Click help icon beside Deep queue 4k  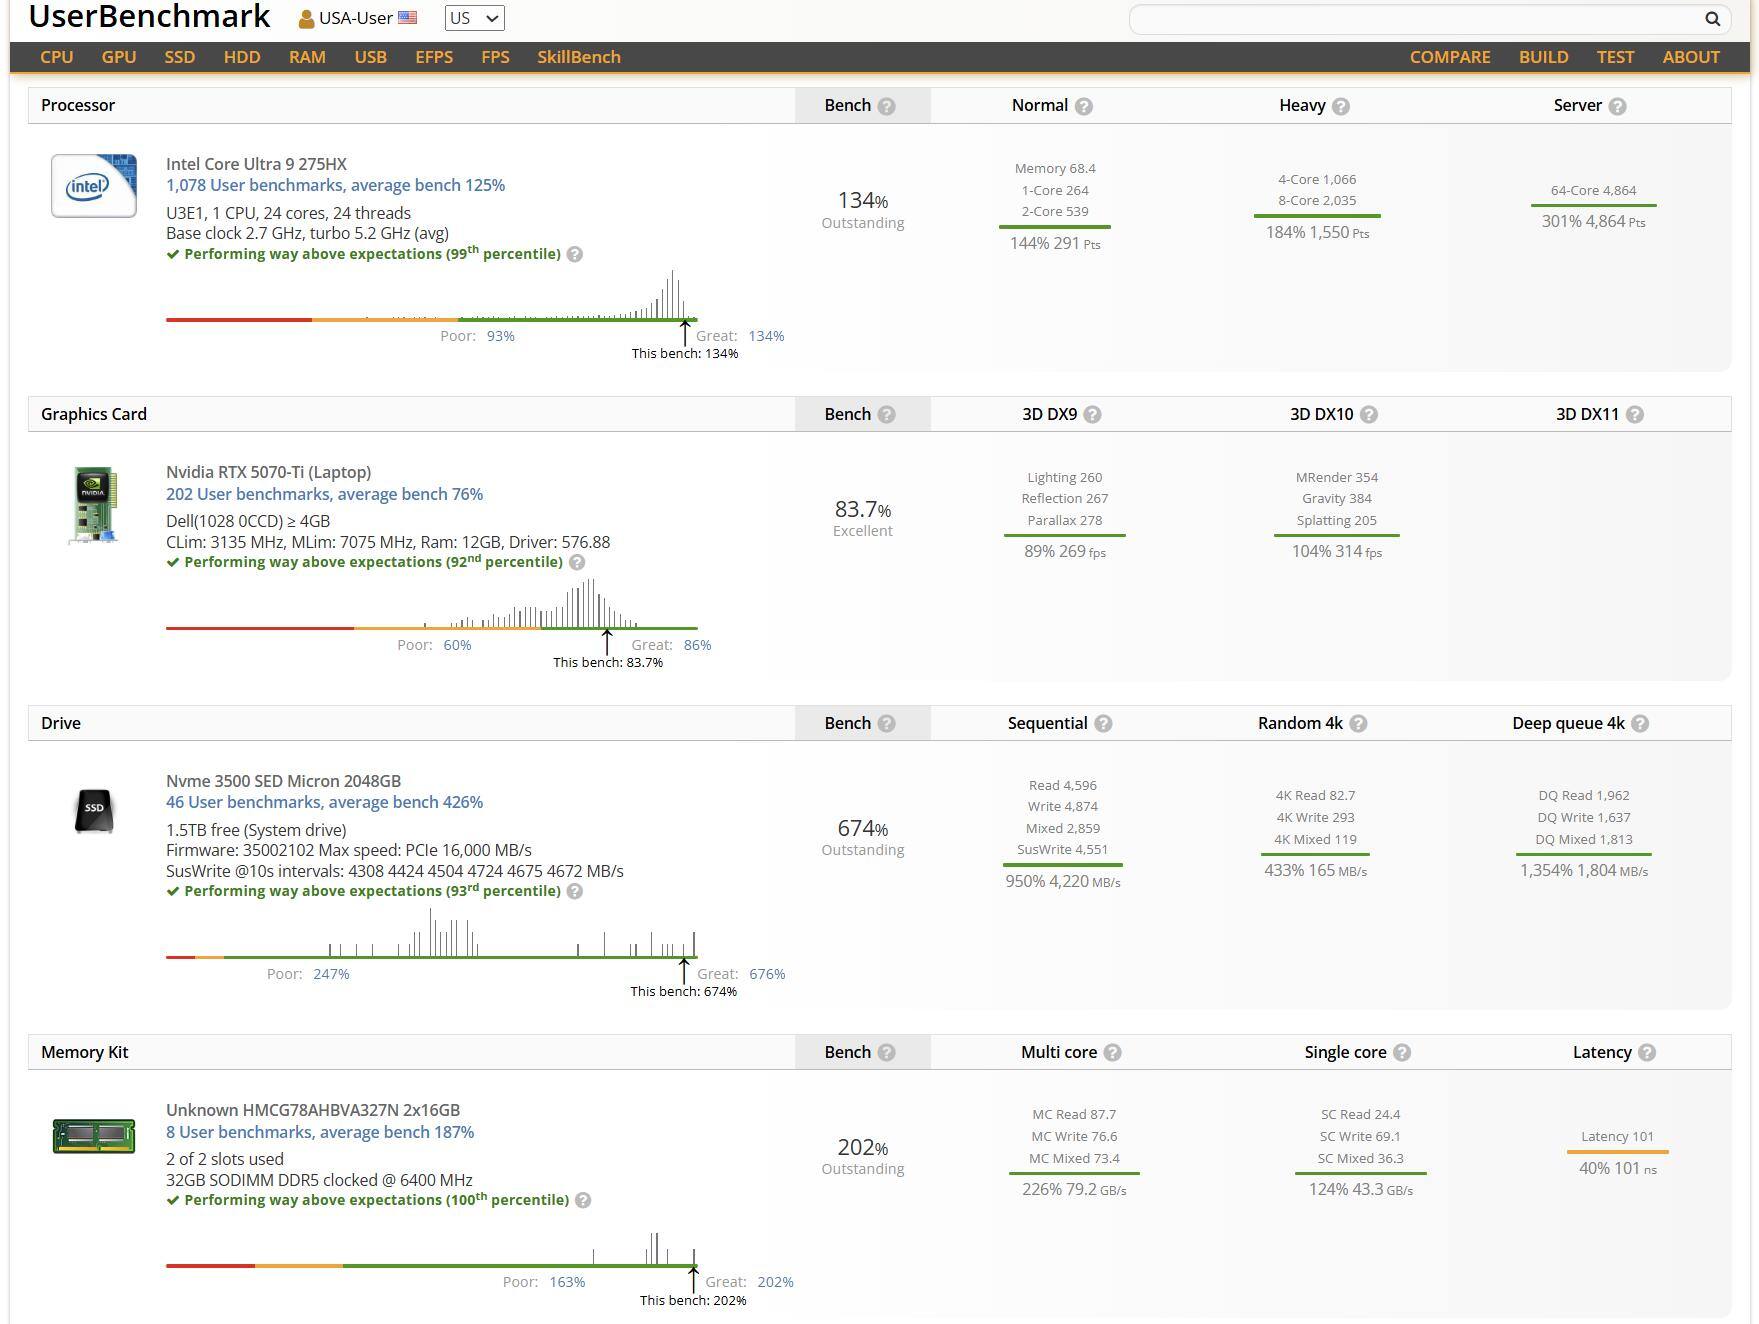[1640, 724]
